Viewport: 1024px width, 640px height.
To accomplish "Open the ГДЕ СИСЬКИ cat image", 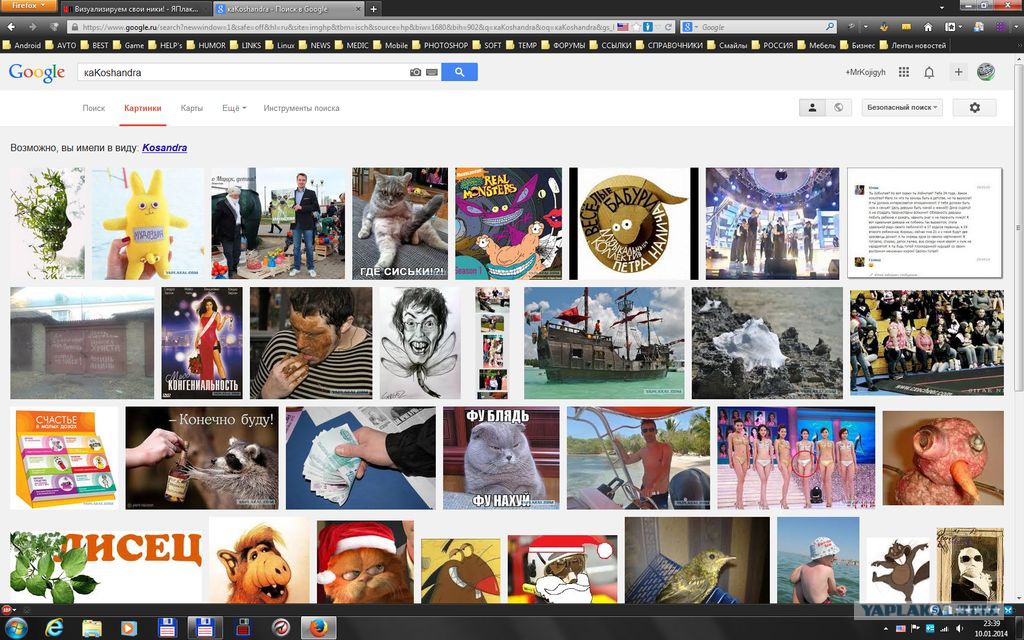I will click(x=400, y=223).
